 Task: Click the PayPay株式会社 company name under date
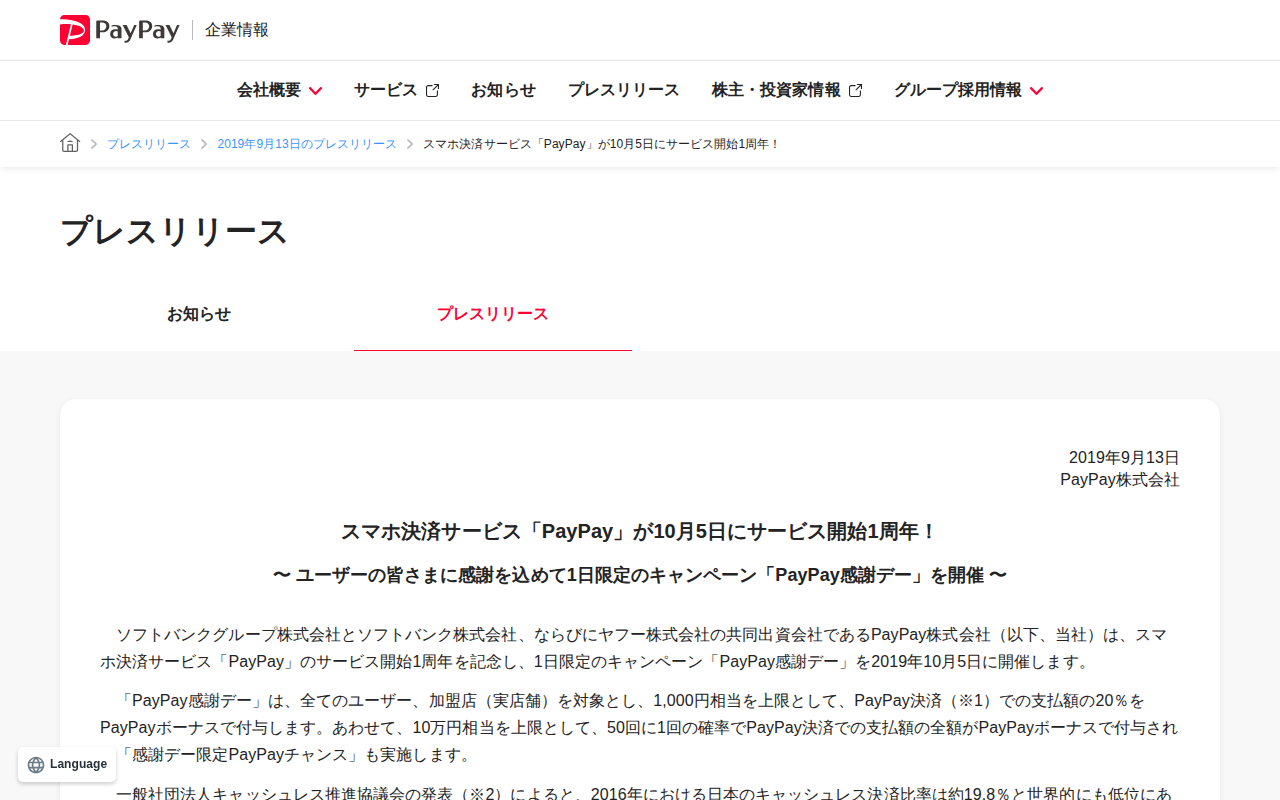click(x=1120, y=480)
